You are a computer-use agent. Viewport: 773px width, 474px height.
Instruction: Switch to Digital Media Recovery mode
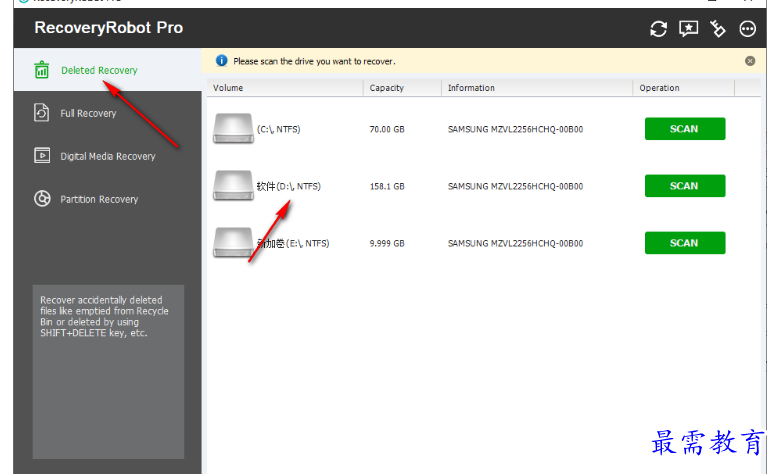[107, 156]
